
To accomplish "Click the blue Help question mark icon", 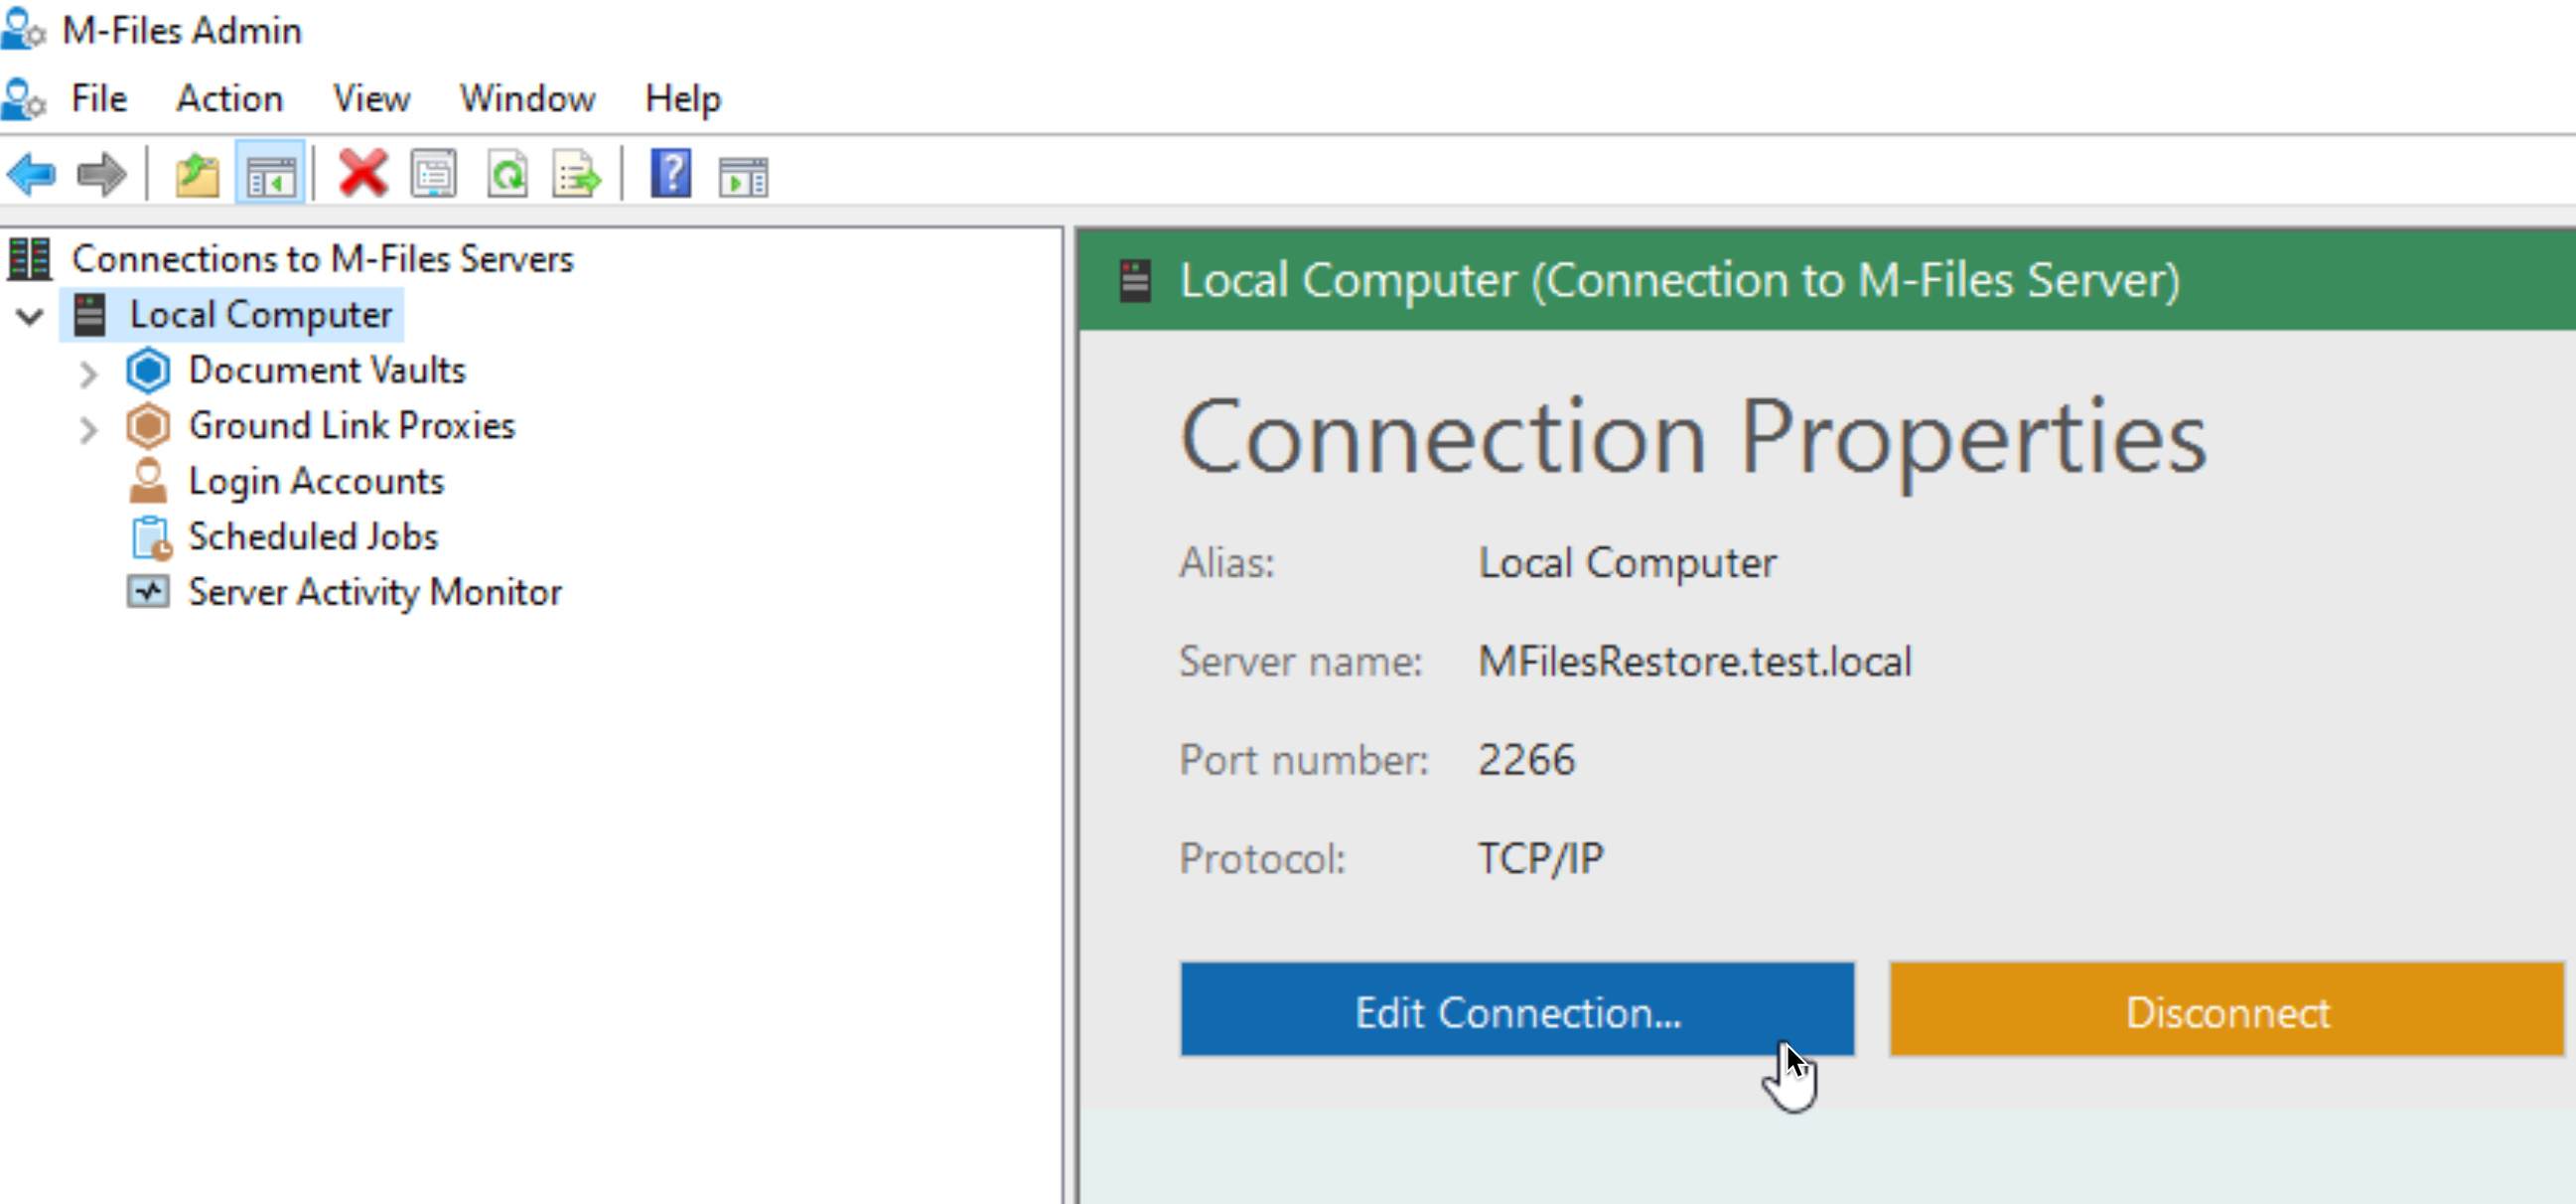I will point(670,174).
